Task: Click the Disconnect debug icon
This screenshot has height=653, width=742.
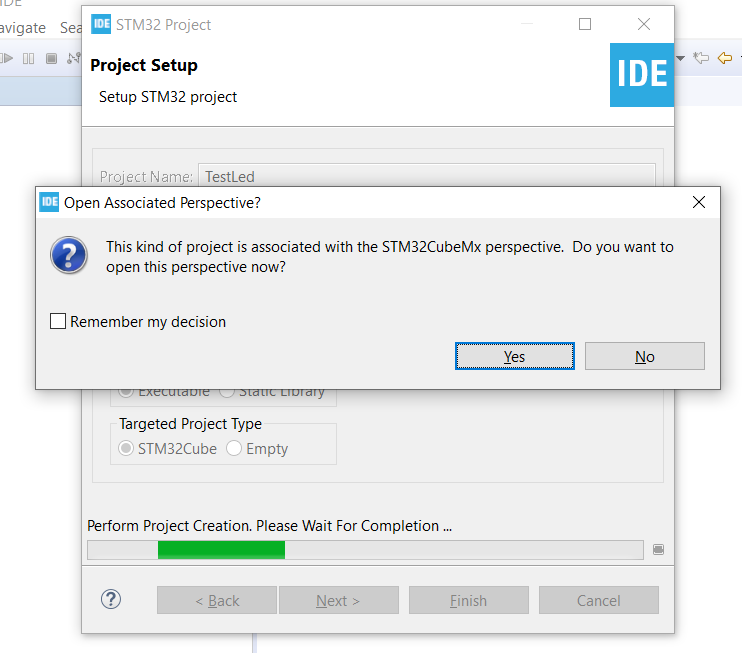Action: 74,58
